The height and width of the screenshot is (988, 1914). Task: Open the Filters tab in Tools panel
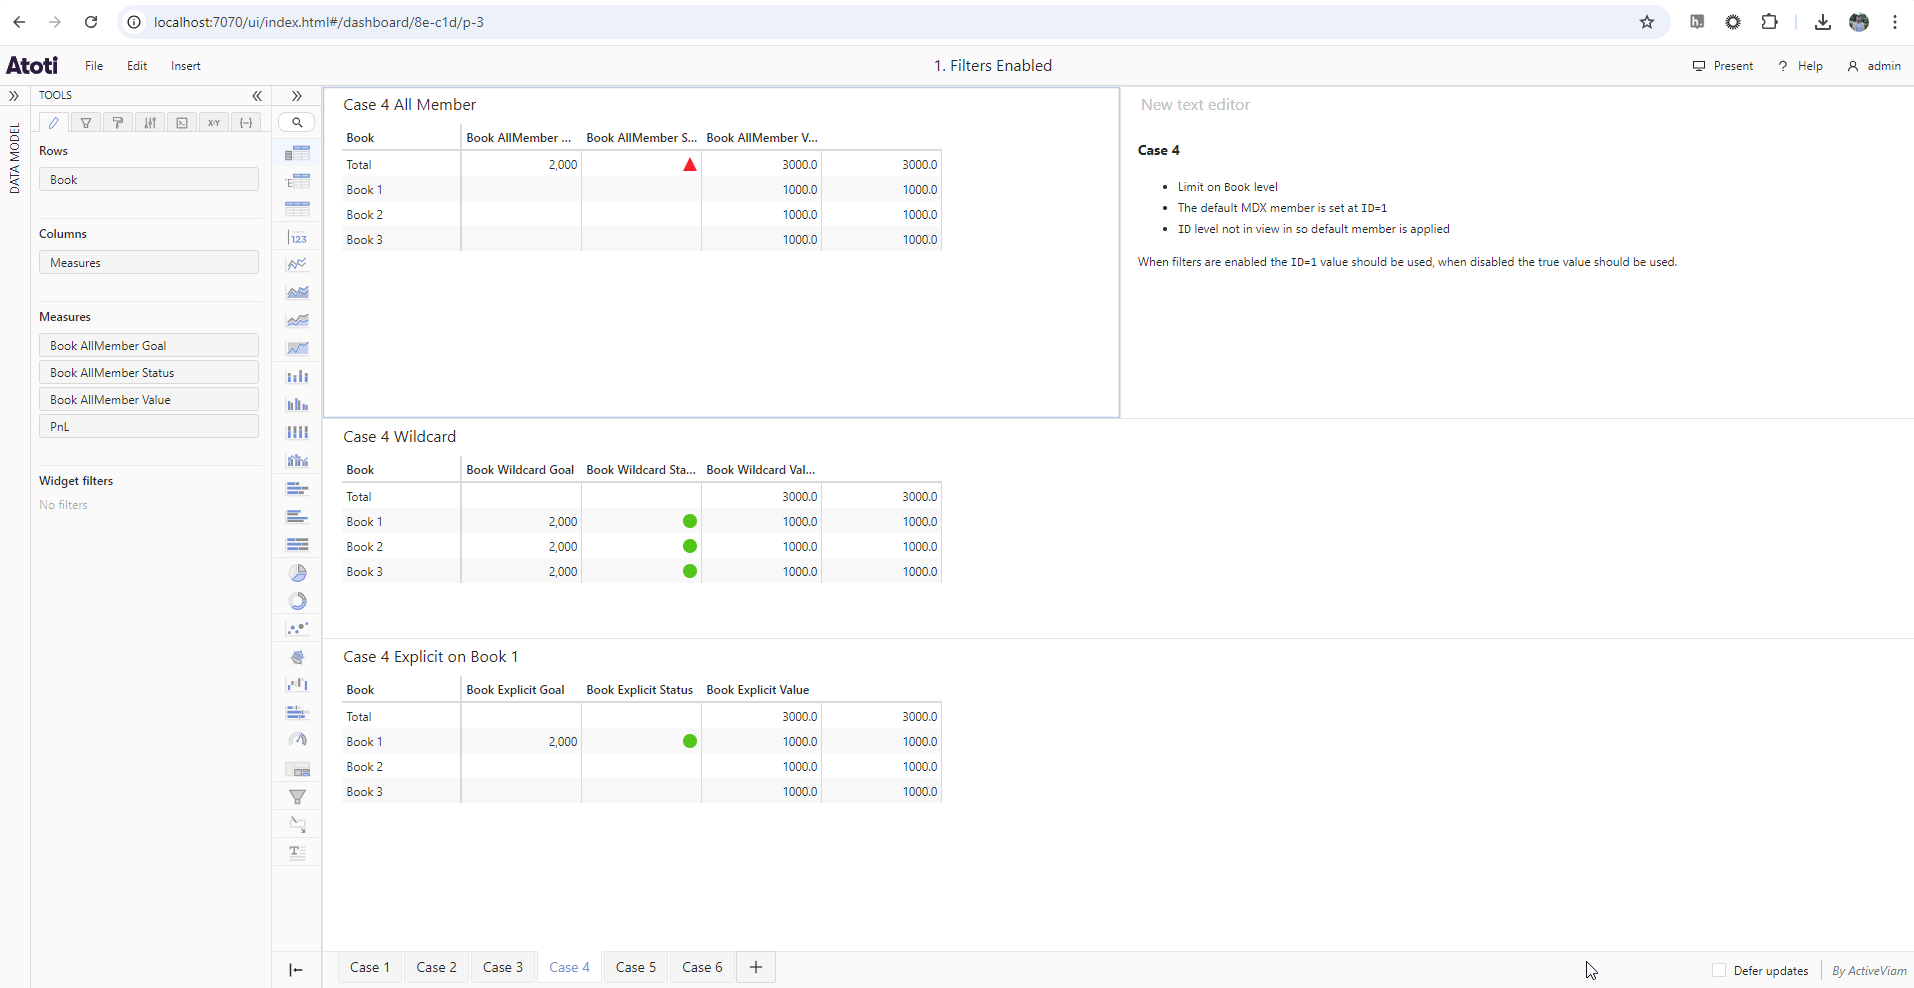point(86,123)
